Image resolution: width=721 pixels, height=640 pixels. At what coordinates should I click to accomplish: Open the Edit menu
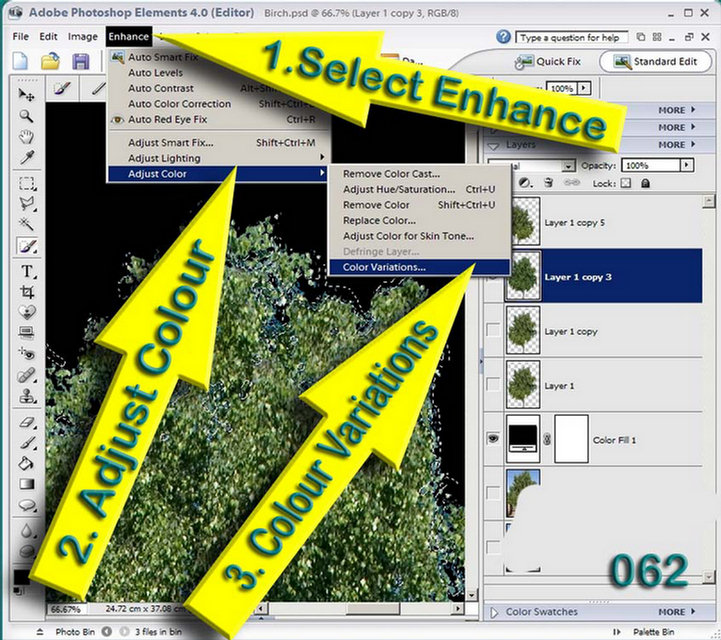(x=48, y=36)
